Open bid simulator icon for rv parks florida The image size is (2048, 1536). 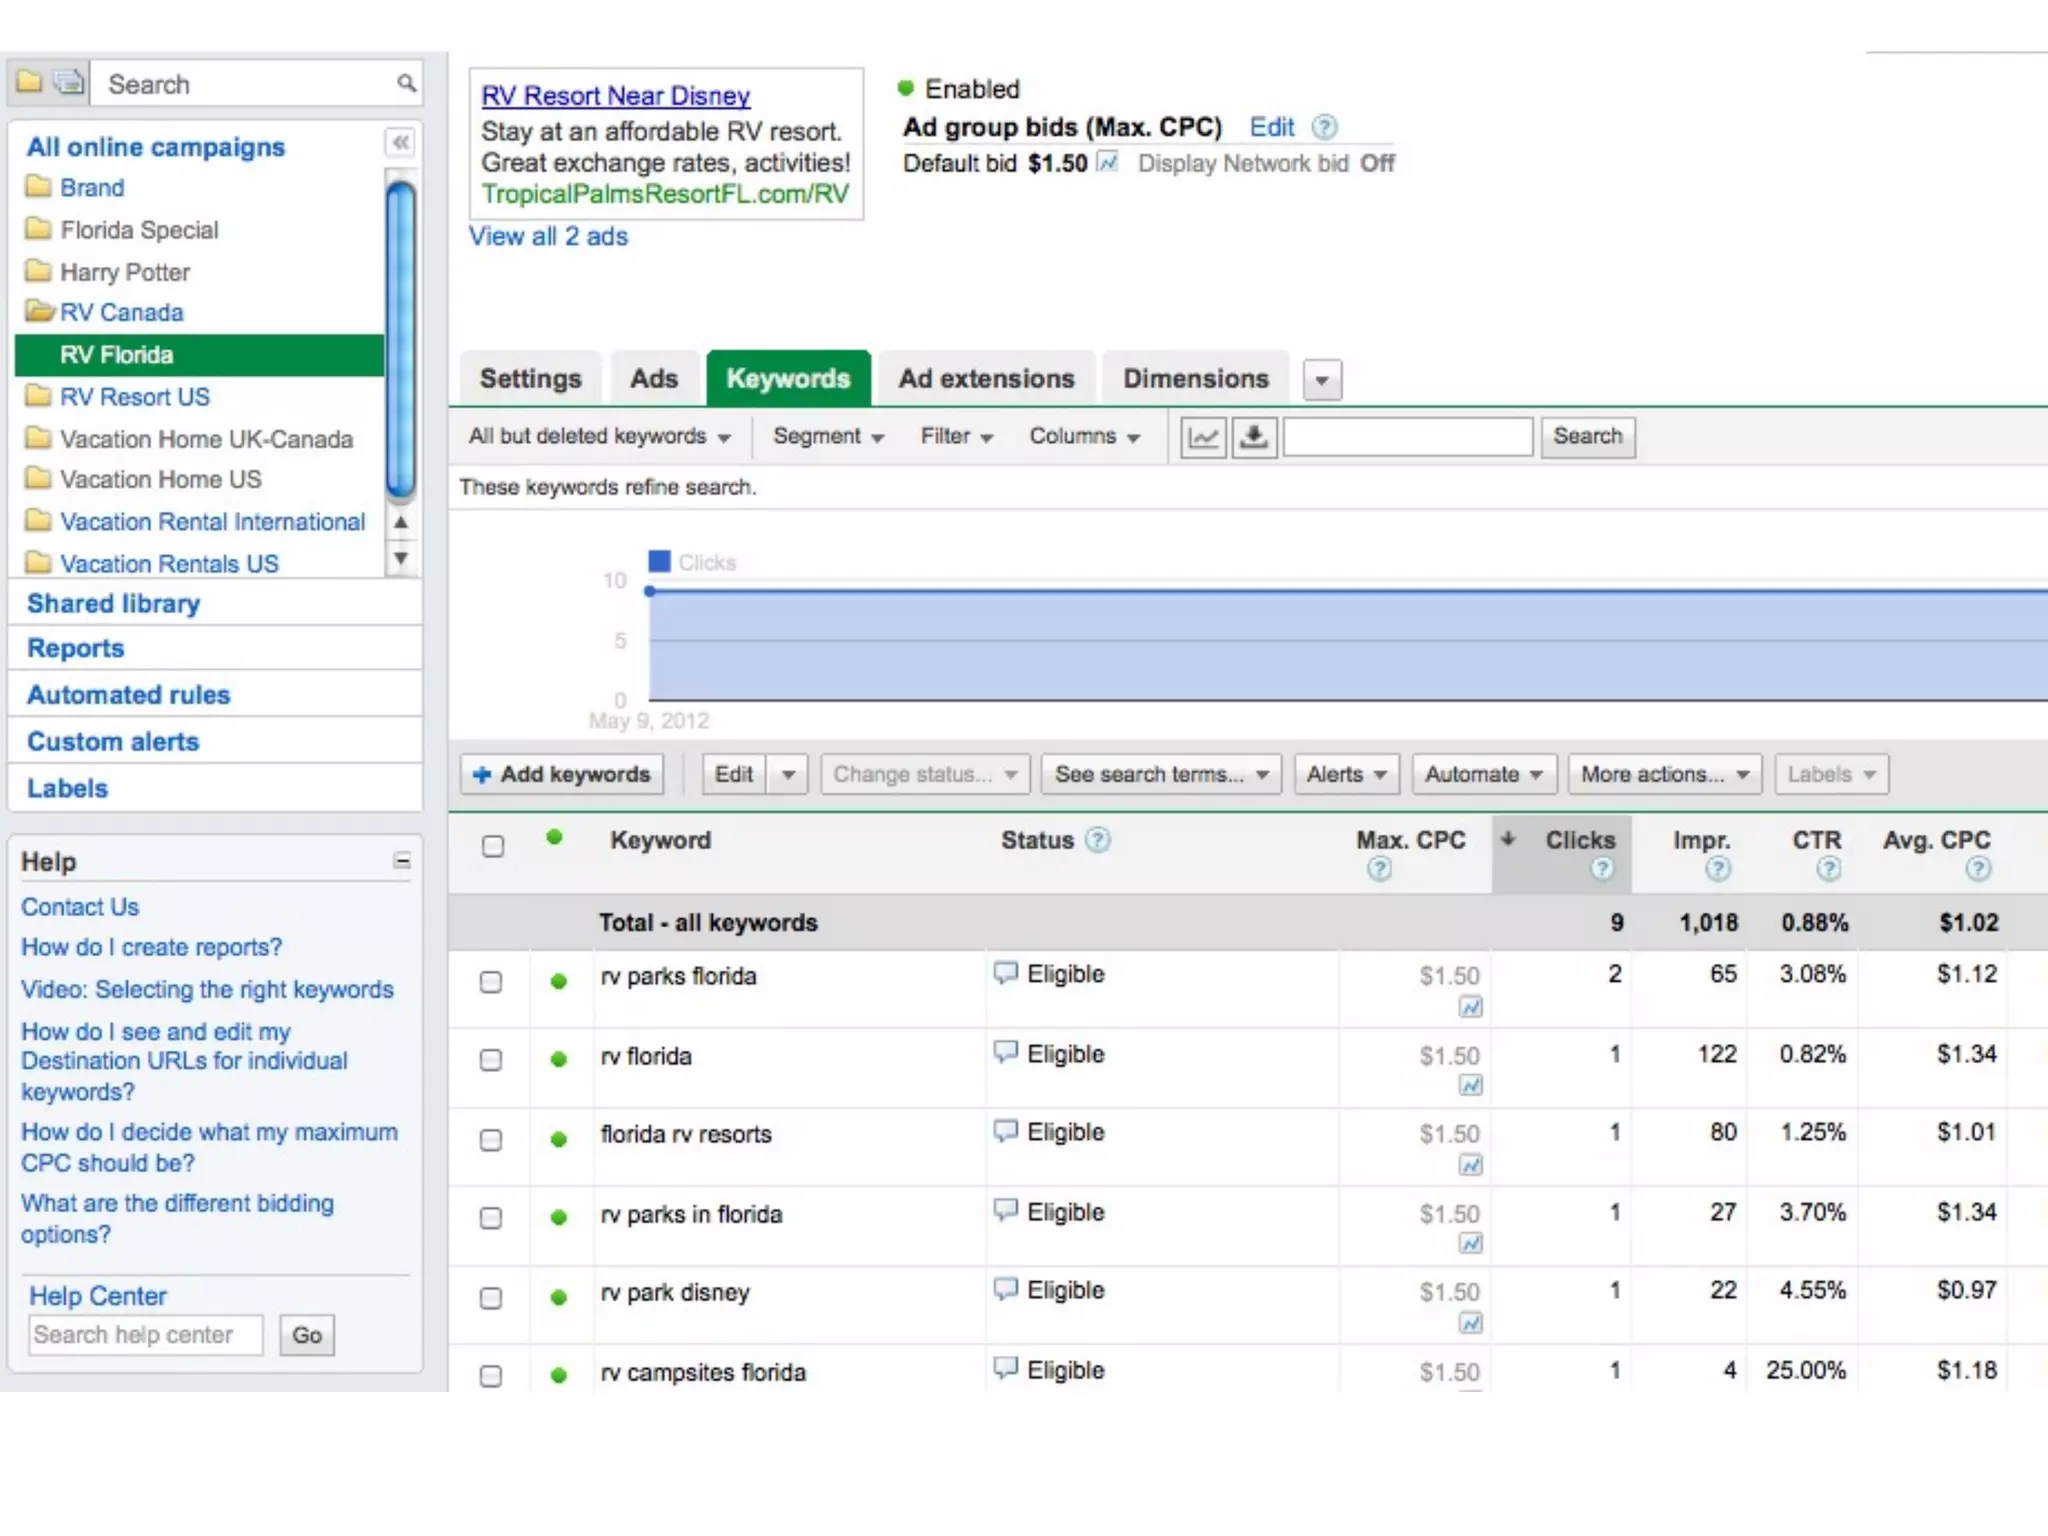[1470, 1007]
